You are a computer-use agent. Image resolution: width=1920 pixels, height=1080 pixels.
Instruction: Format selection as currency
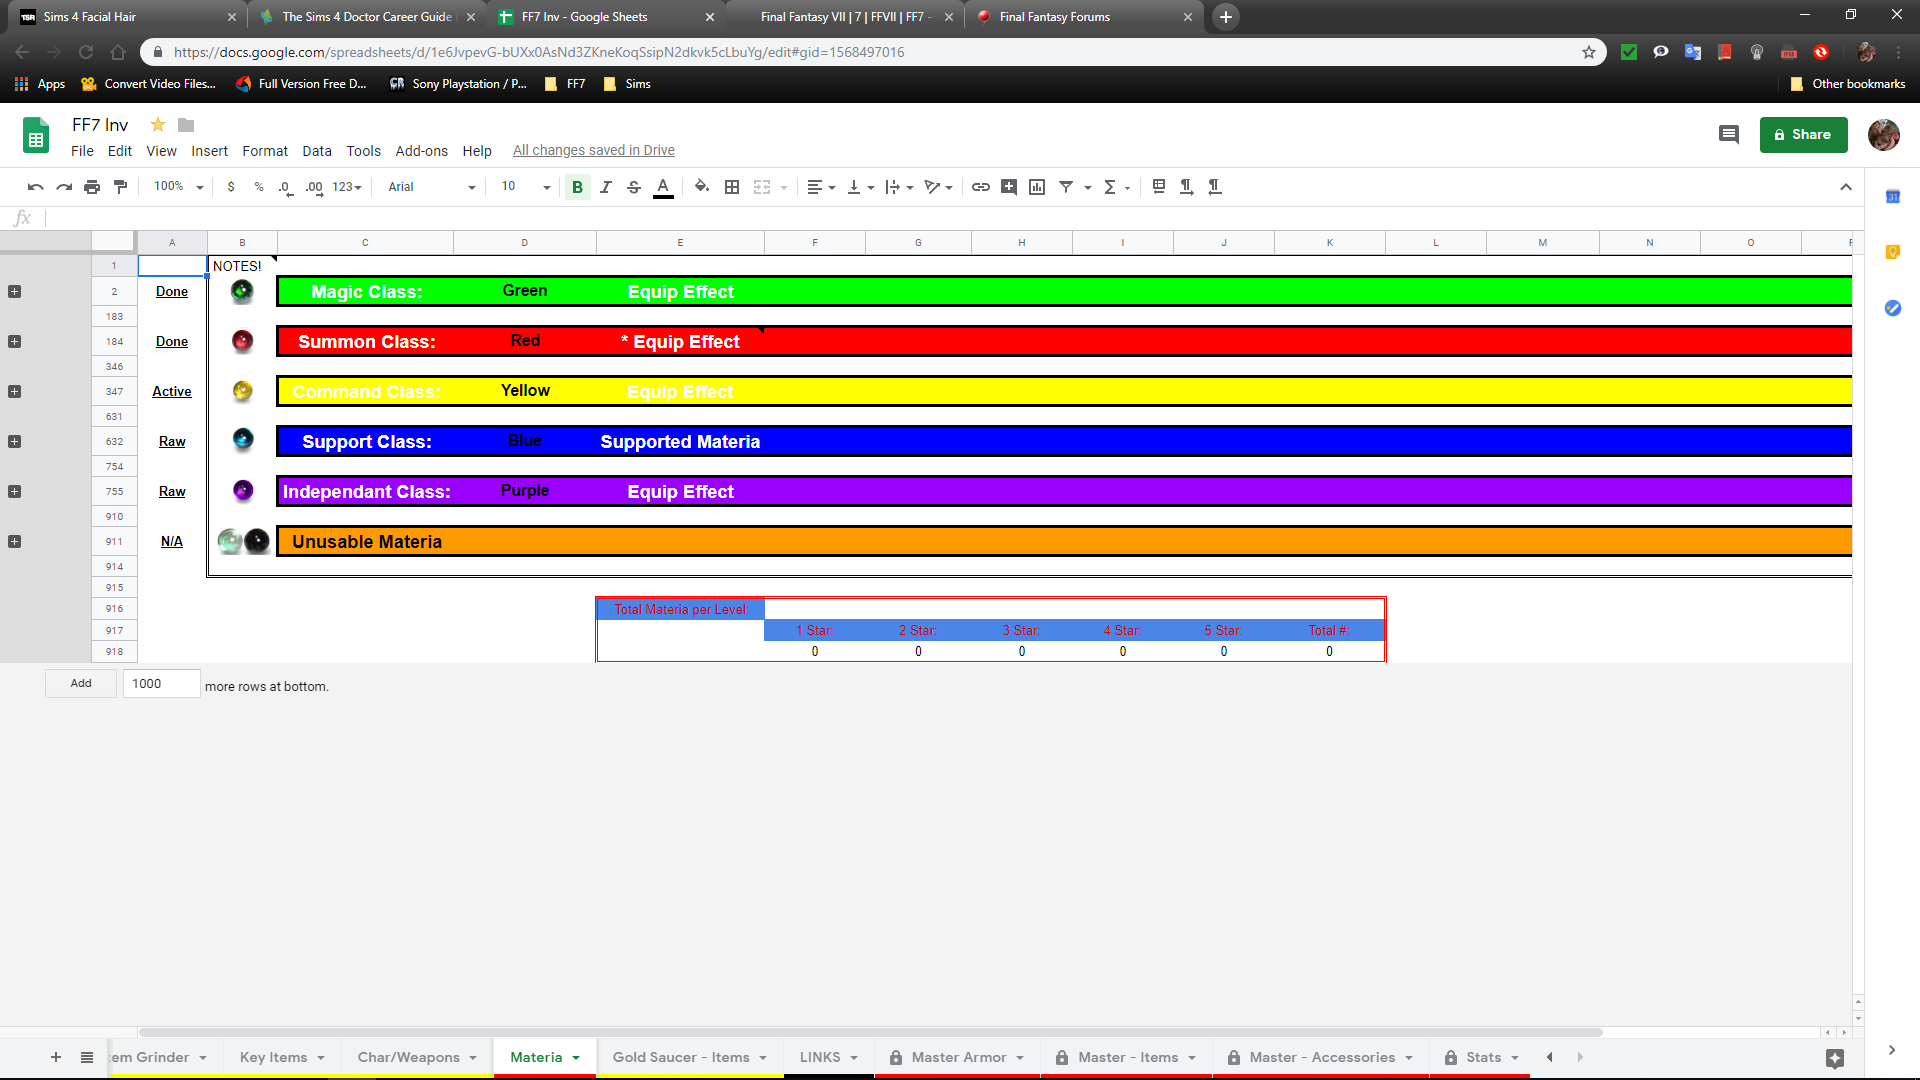(231, 187)
